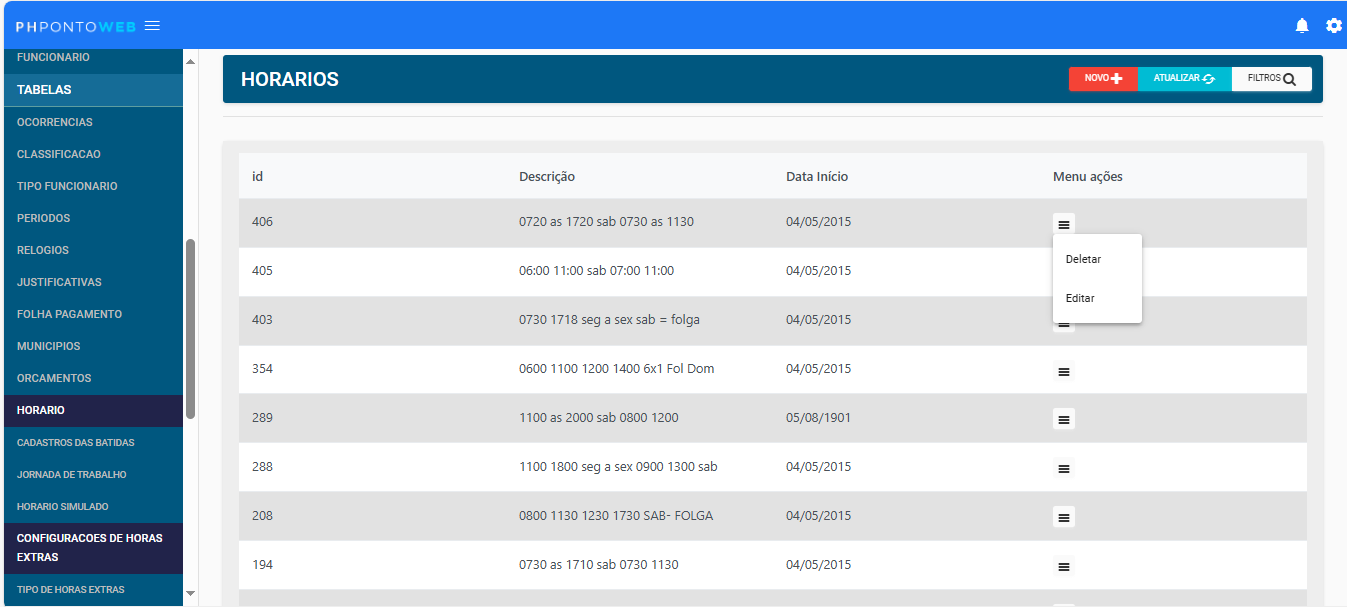Image resolution: width=1347 pixels, height=607 pixels.
Task: Open action menu for row 208
Action: pos(1064,518)
